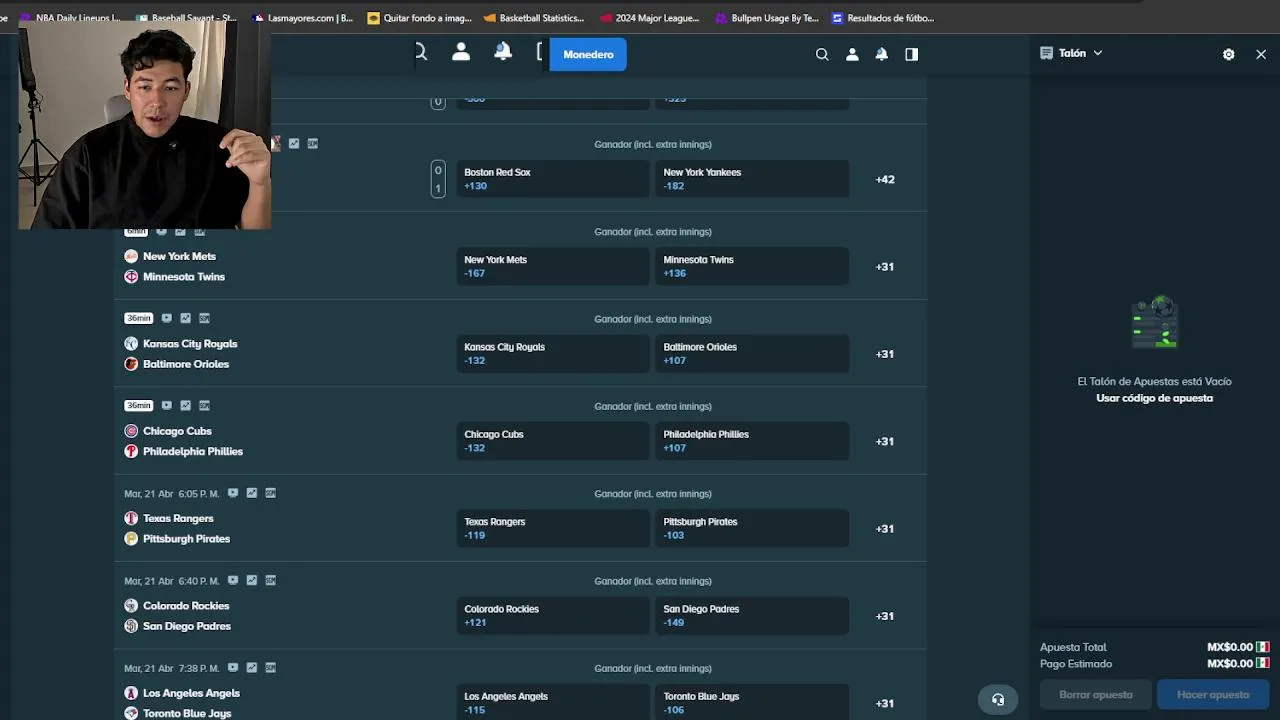
Task: Click the Philadelphia Phillies team logo
Action: pos(131,451)
